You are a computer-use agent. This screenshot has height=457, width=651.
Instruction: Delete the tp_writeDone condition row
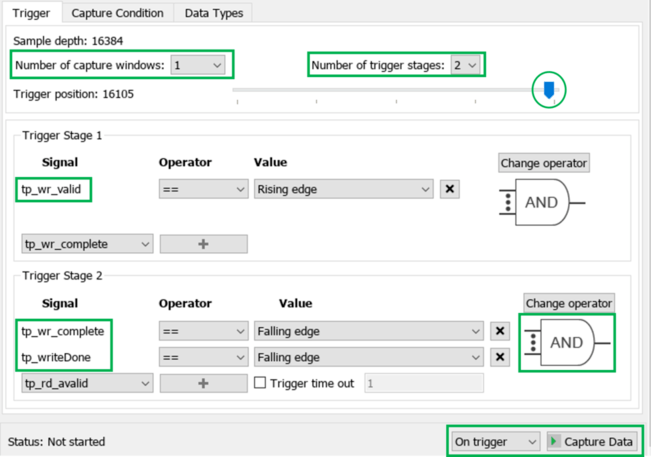501,357
